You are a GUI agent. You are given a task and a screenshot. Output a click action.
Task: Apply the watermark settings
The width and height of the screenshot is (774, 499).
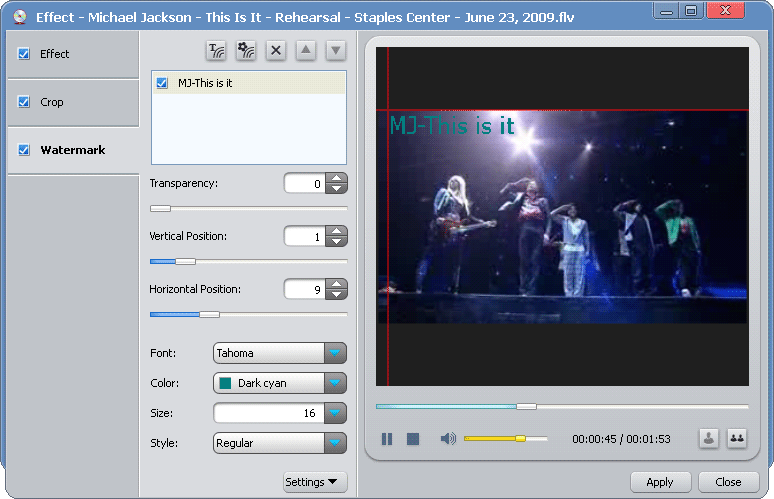660,482
